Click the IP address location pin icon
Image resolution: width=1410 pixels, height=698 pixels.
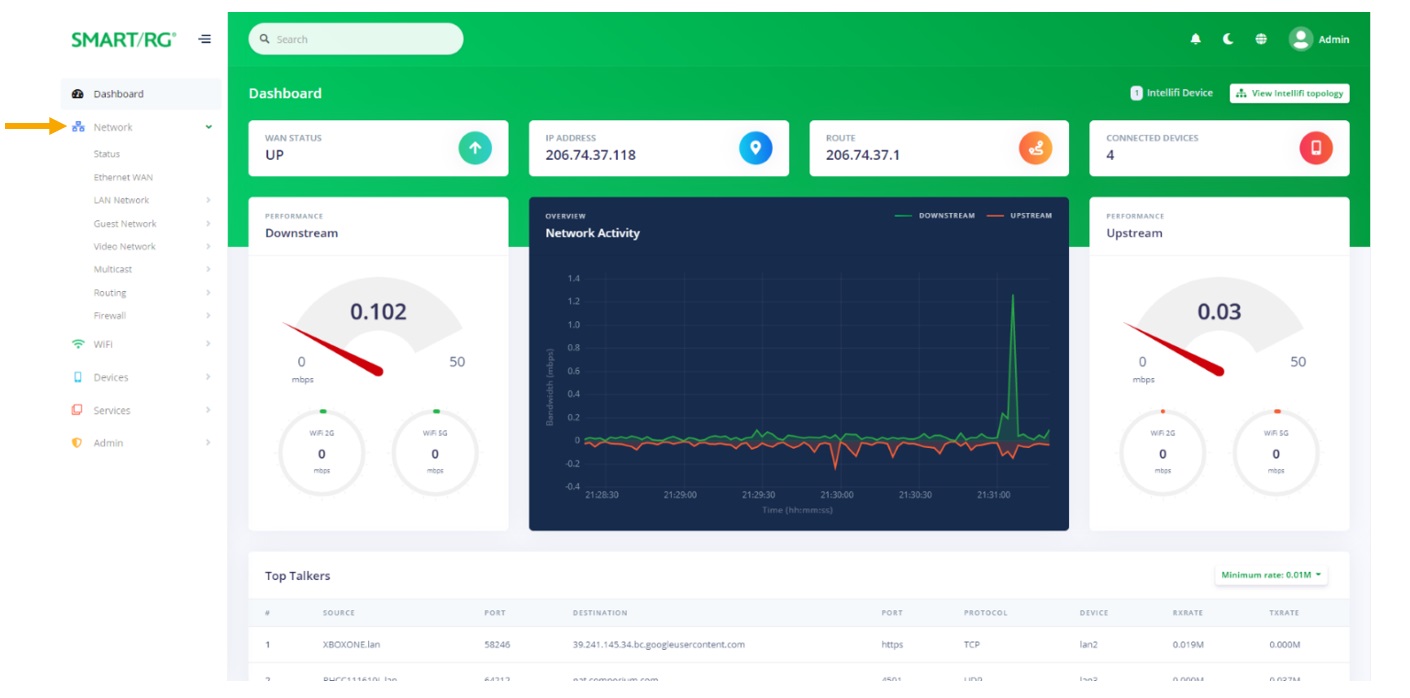tap(756, 148)
